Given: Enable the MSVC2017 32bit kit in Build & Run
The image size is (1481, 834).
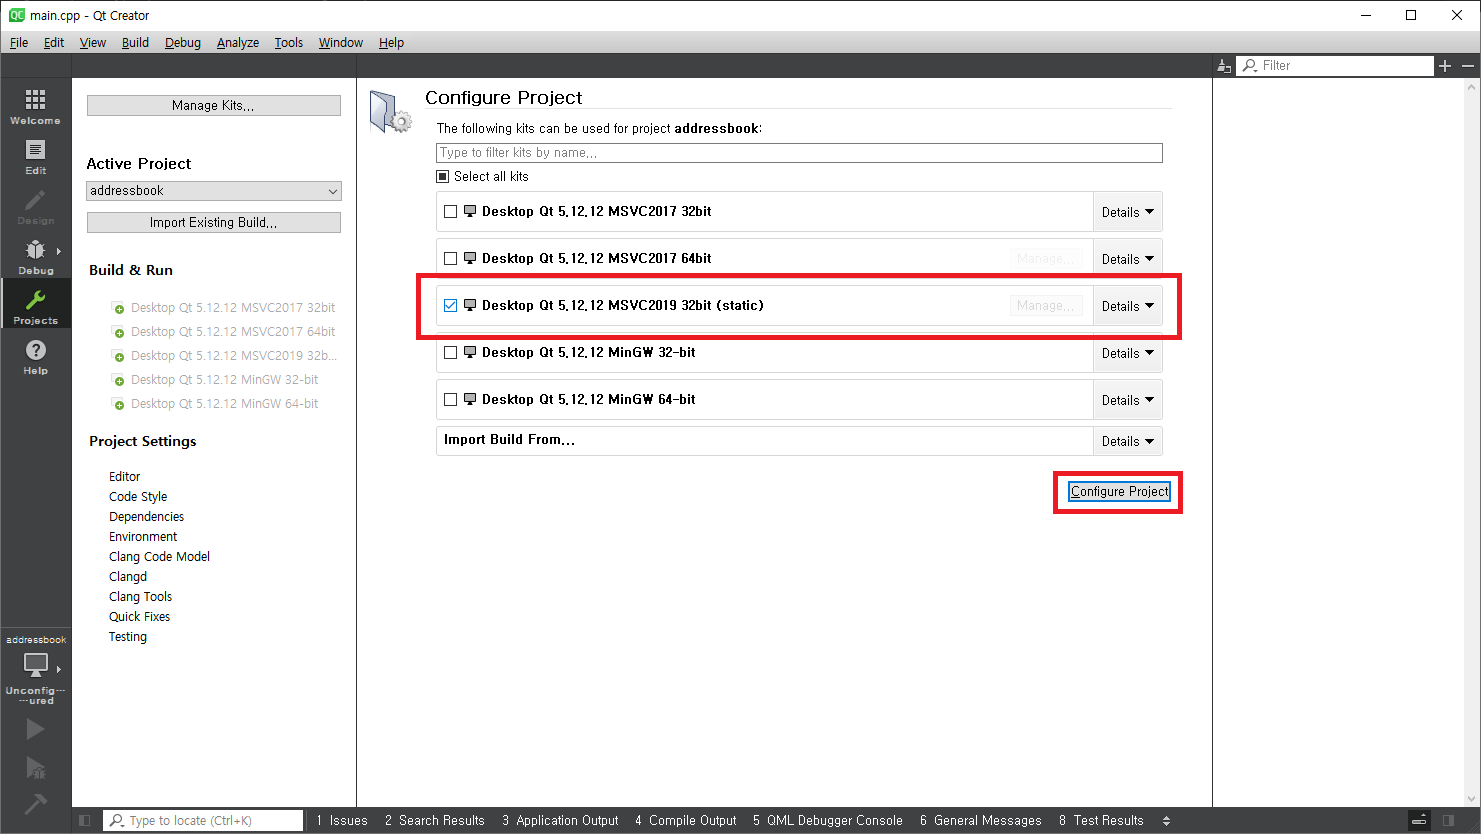Looking at the screenshot, I should 224,308.
